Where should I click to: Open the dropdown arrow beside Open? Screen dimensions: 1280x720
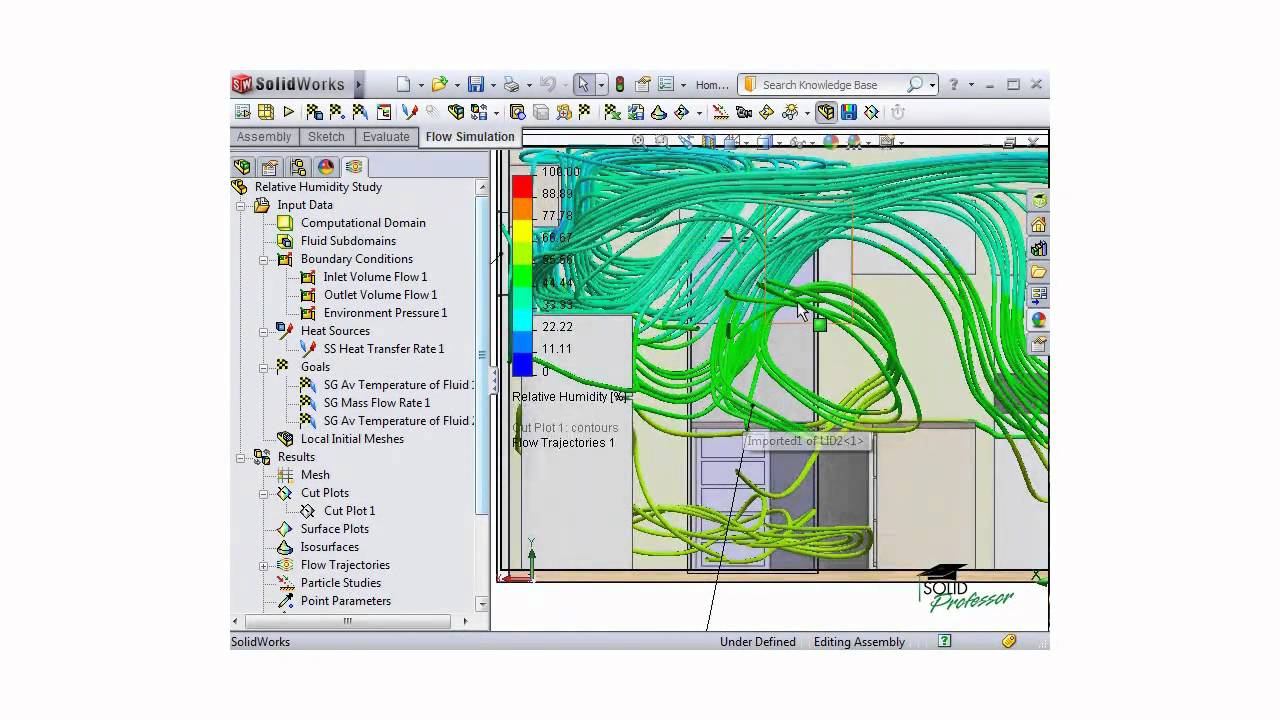pos(456,85)
